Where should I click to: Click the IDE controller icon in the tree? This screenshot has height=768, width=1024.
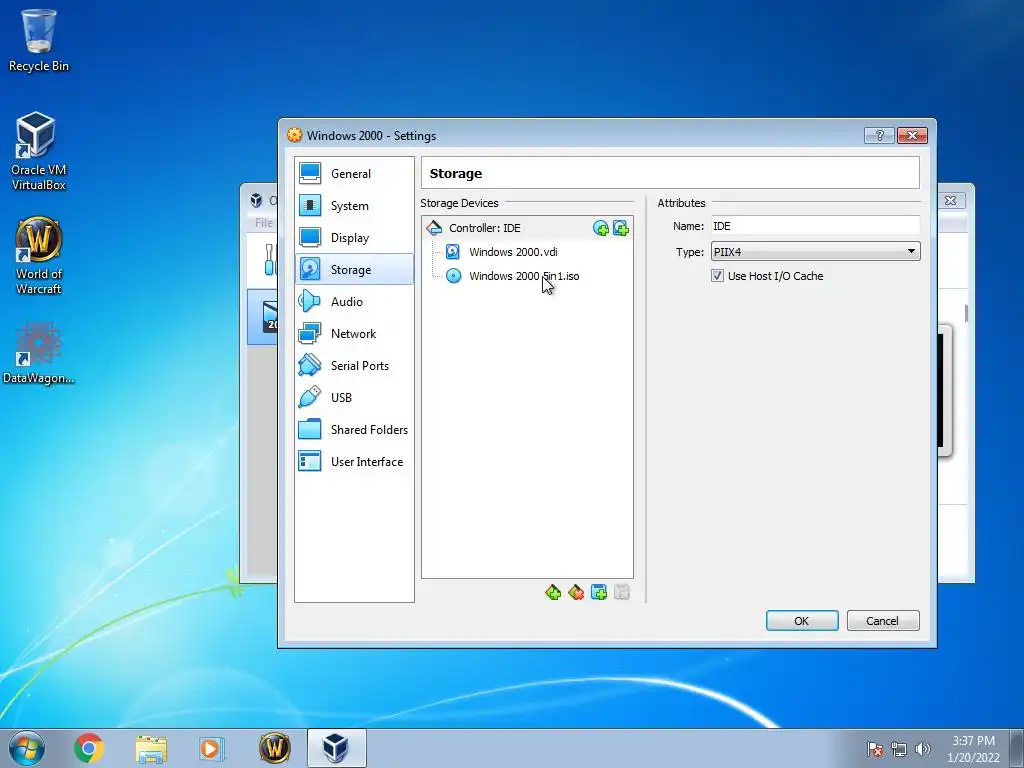click(434, 228)
